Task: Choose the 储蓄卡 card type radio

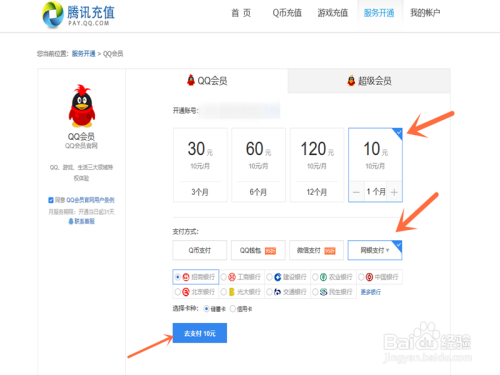Action: pos(207,309)
